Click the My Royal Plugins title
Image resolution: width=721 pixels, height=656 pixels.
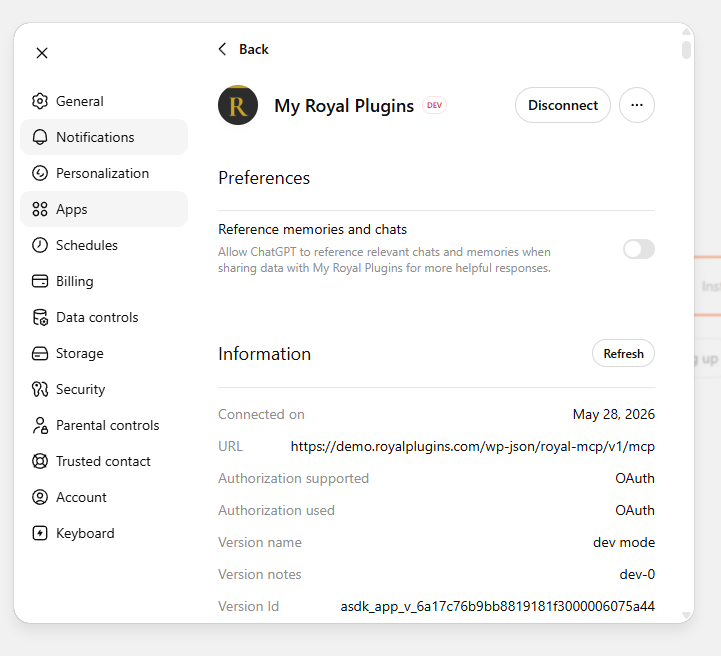click(x=344, y=106)
